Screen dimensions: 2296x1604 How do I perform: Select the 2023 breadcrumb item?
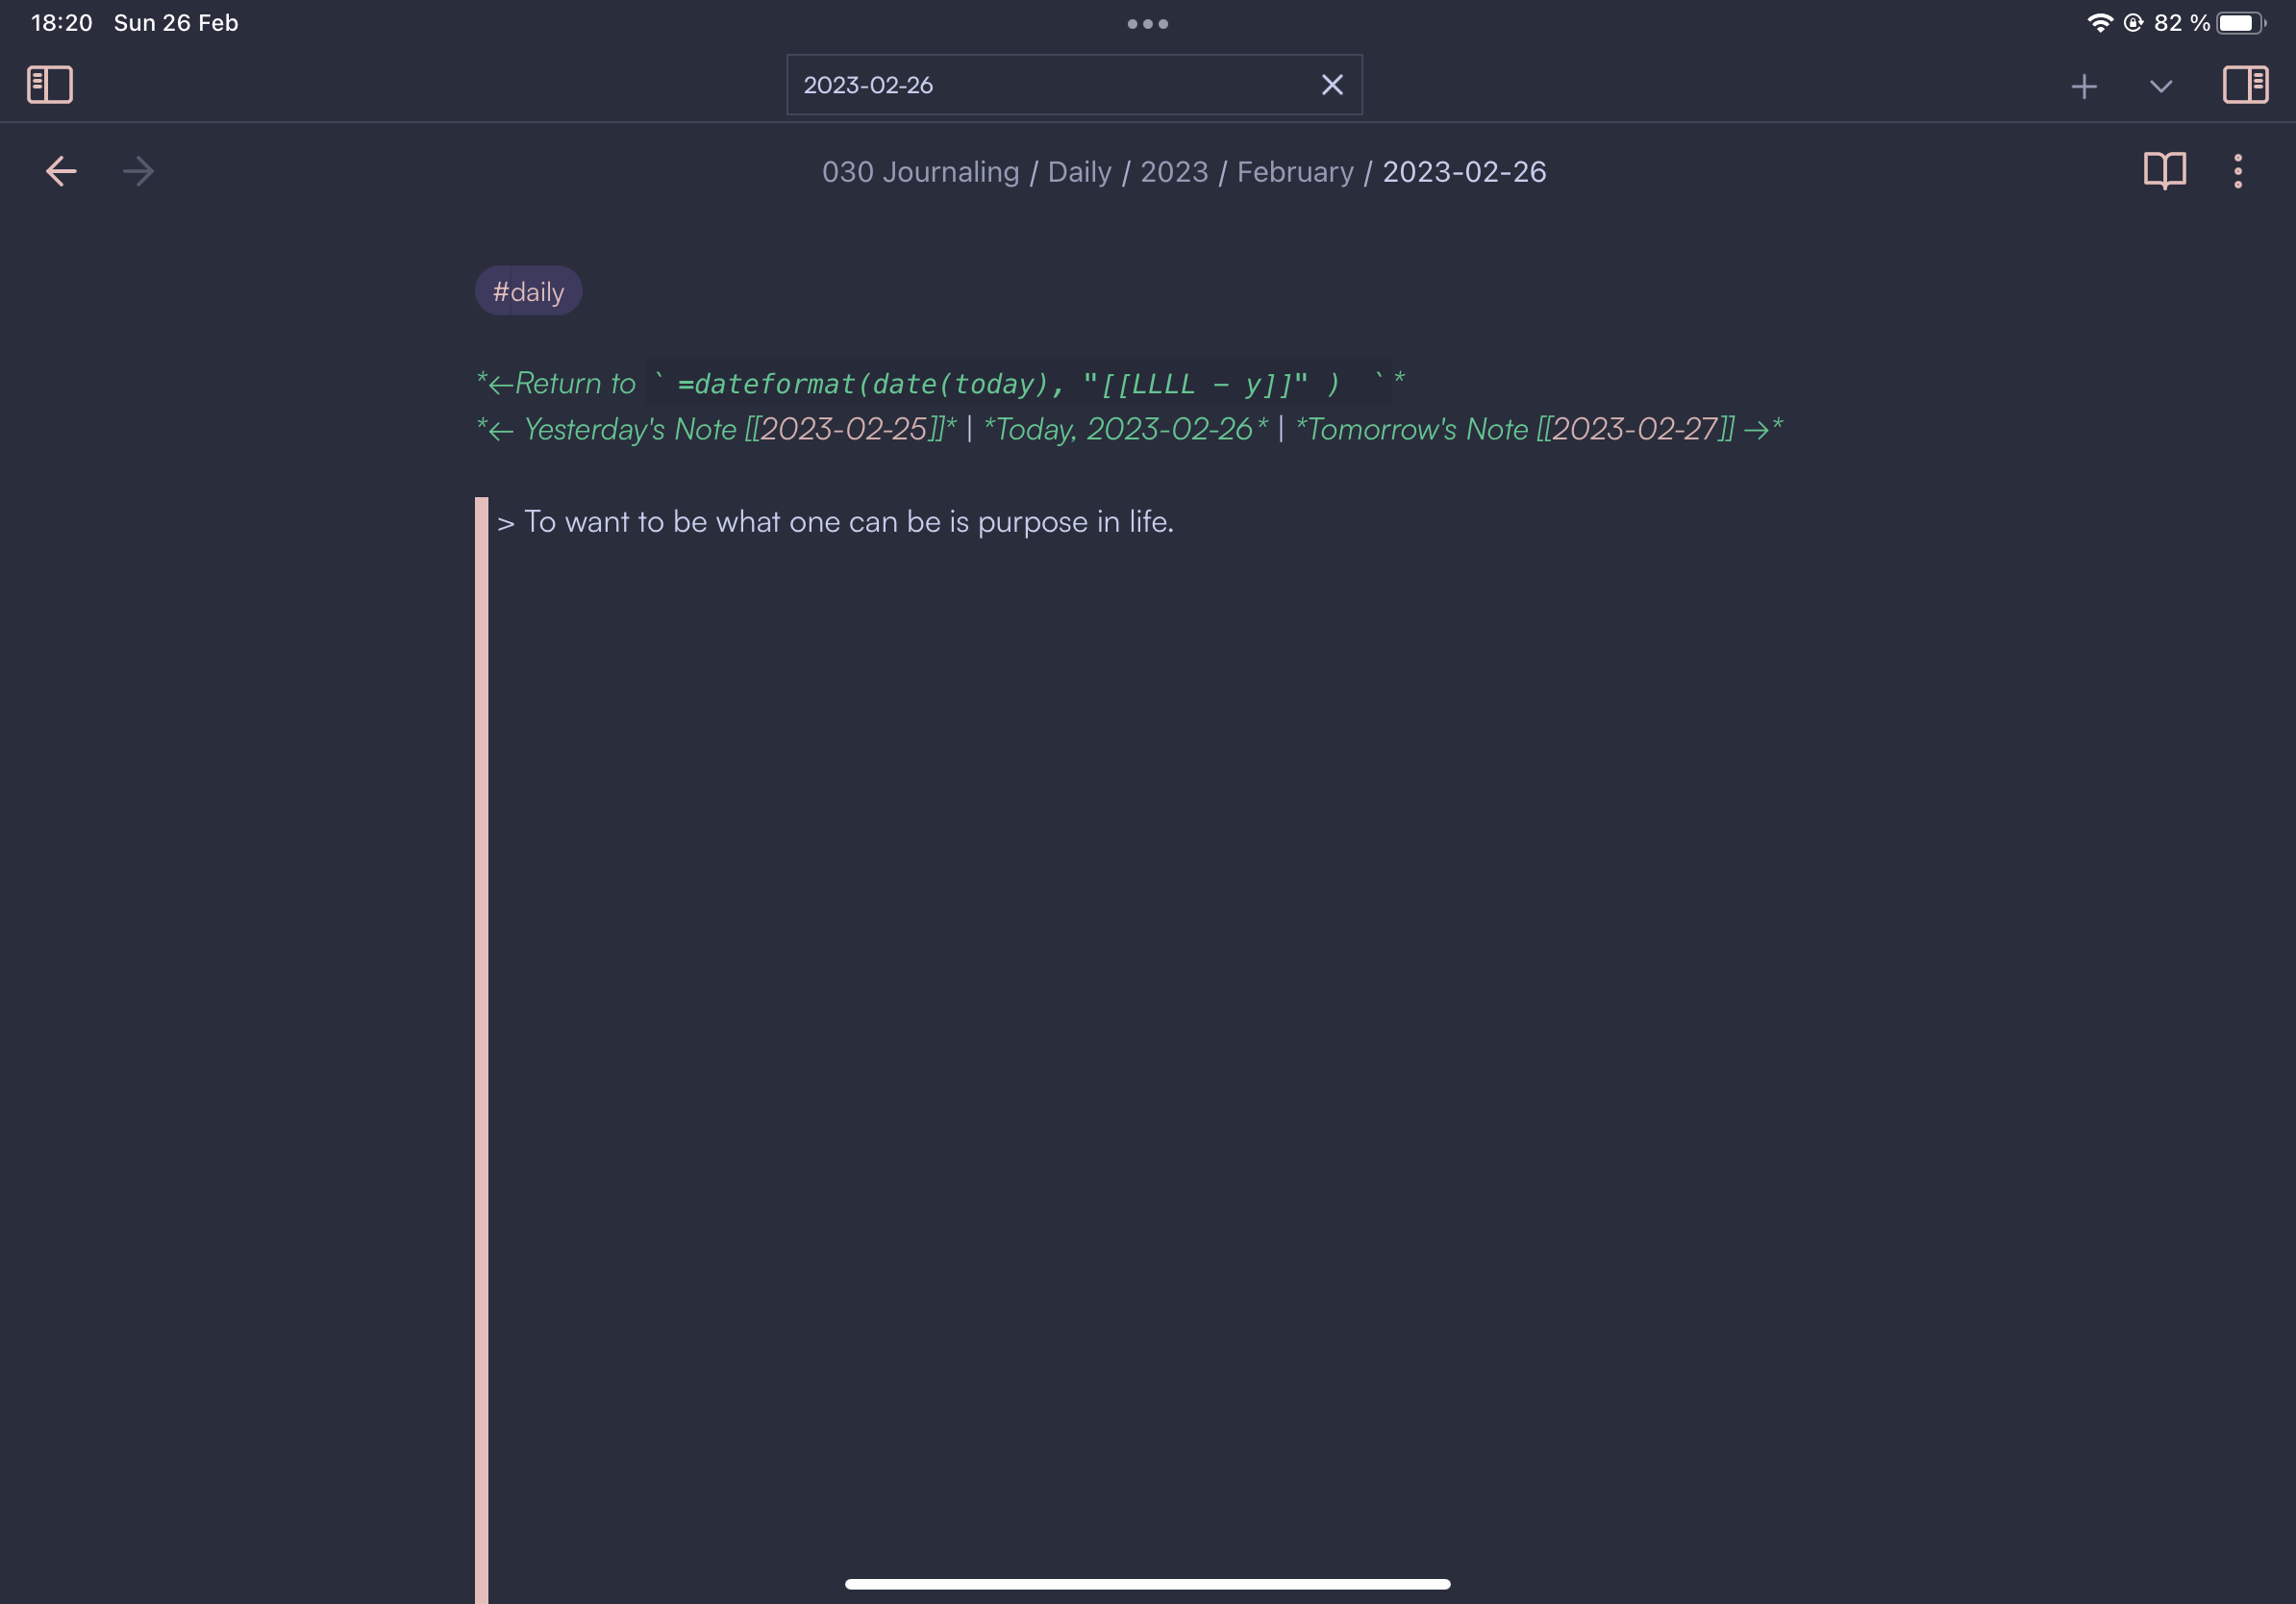click(1173, 171)
